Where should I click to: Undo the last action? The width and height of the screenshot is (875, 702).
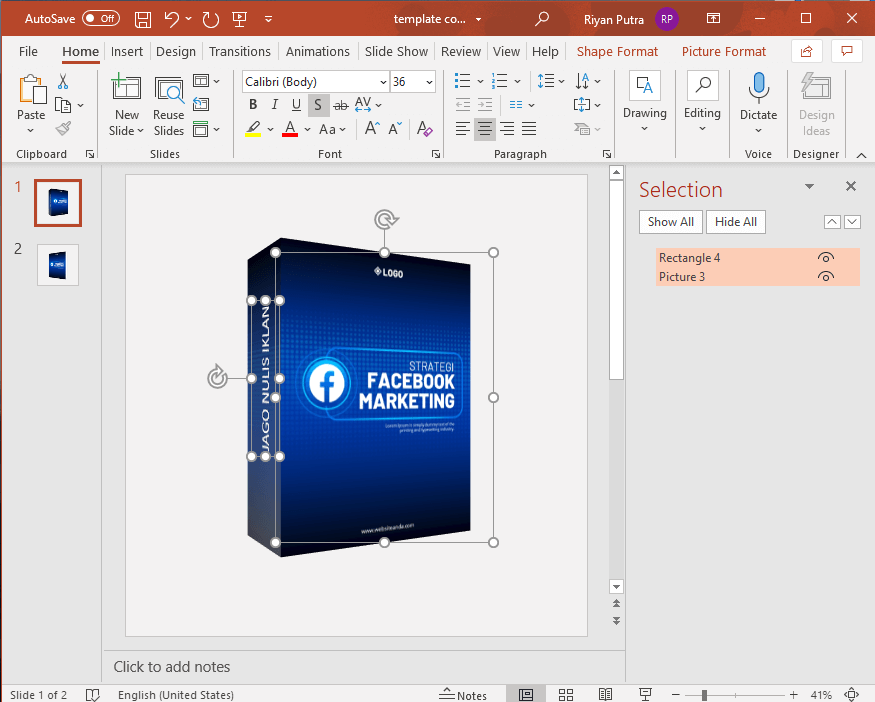coord(172,20)
